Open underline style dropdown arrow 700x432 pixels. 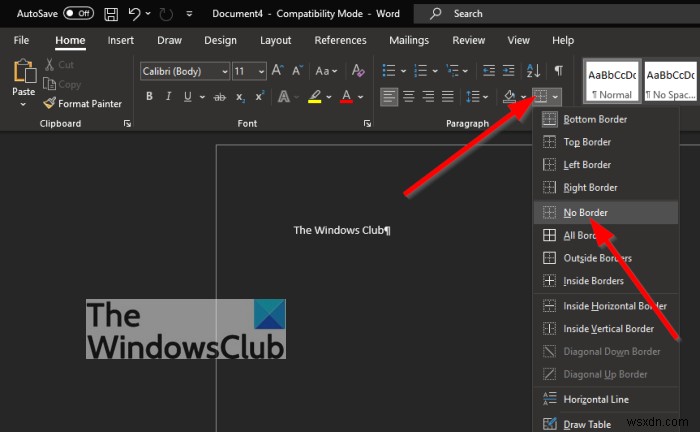tap(202, 97)
